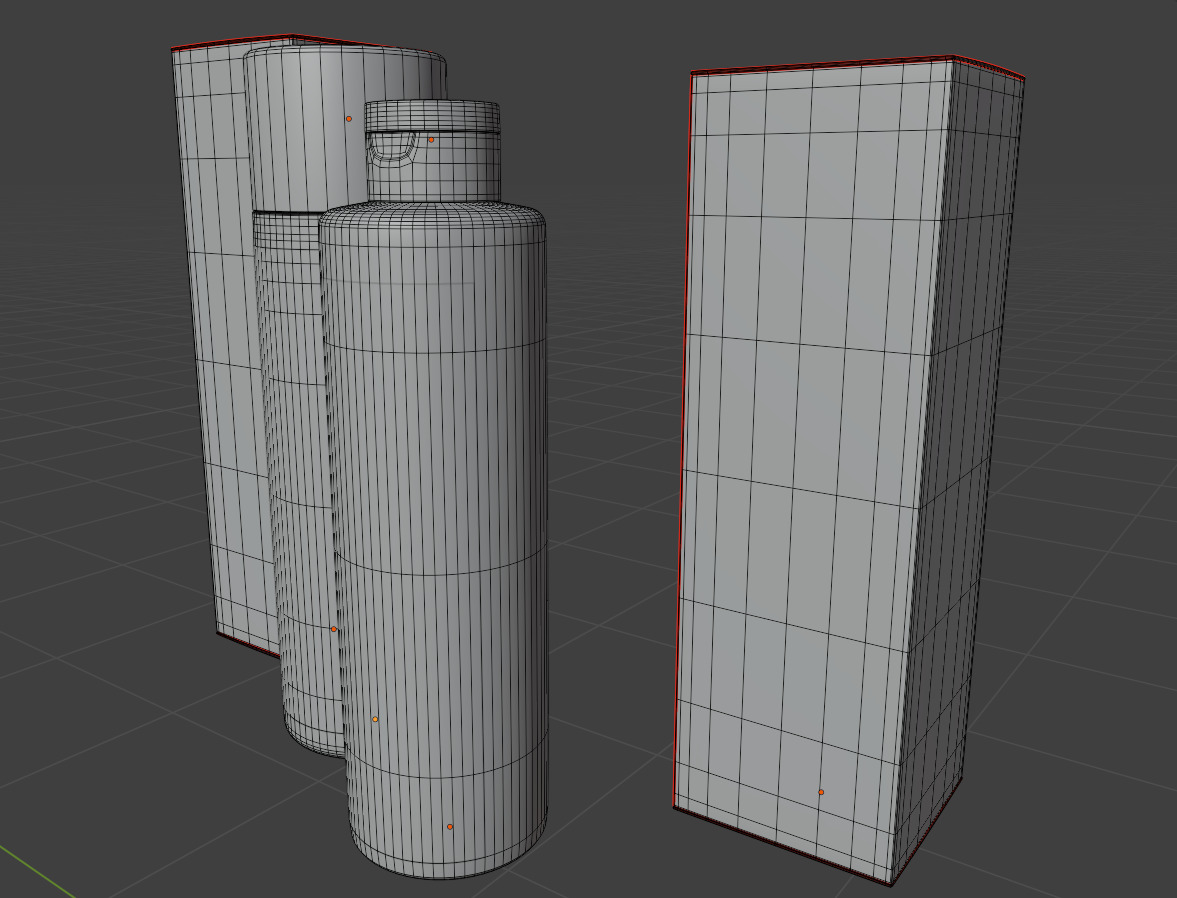Click the origin dot on the small screw cap
Viewport: 1177px width, 898px height.
coord(431,140)
